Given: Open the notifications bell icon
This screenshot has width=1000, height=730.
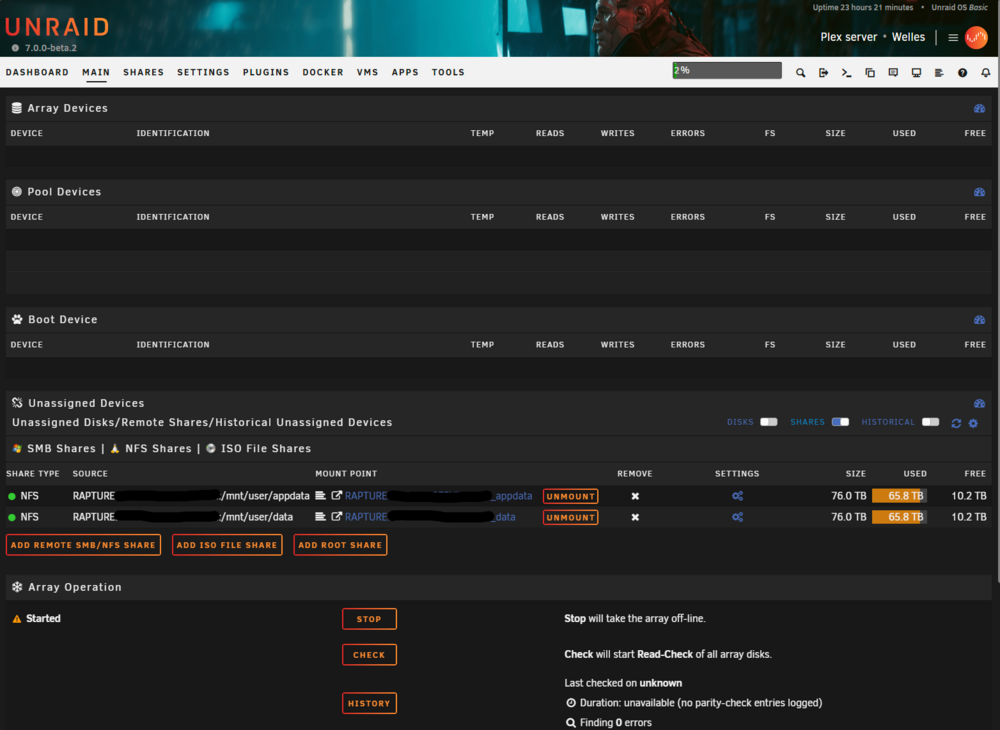Looking at the screenshot, I should (x=985, y=73).
